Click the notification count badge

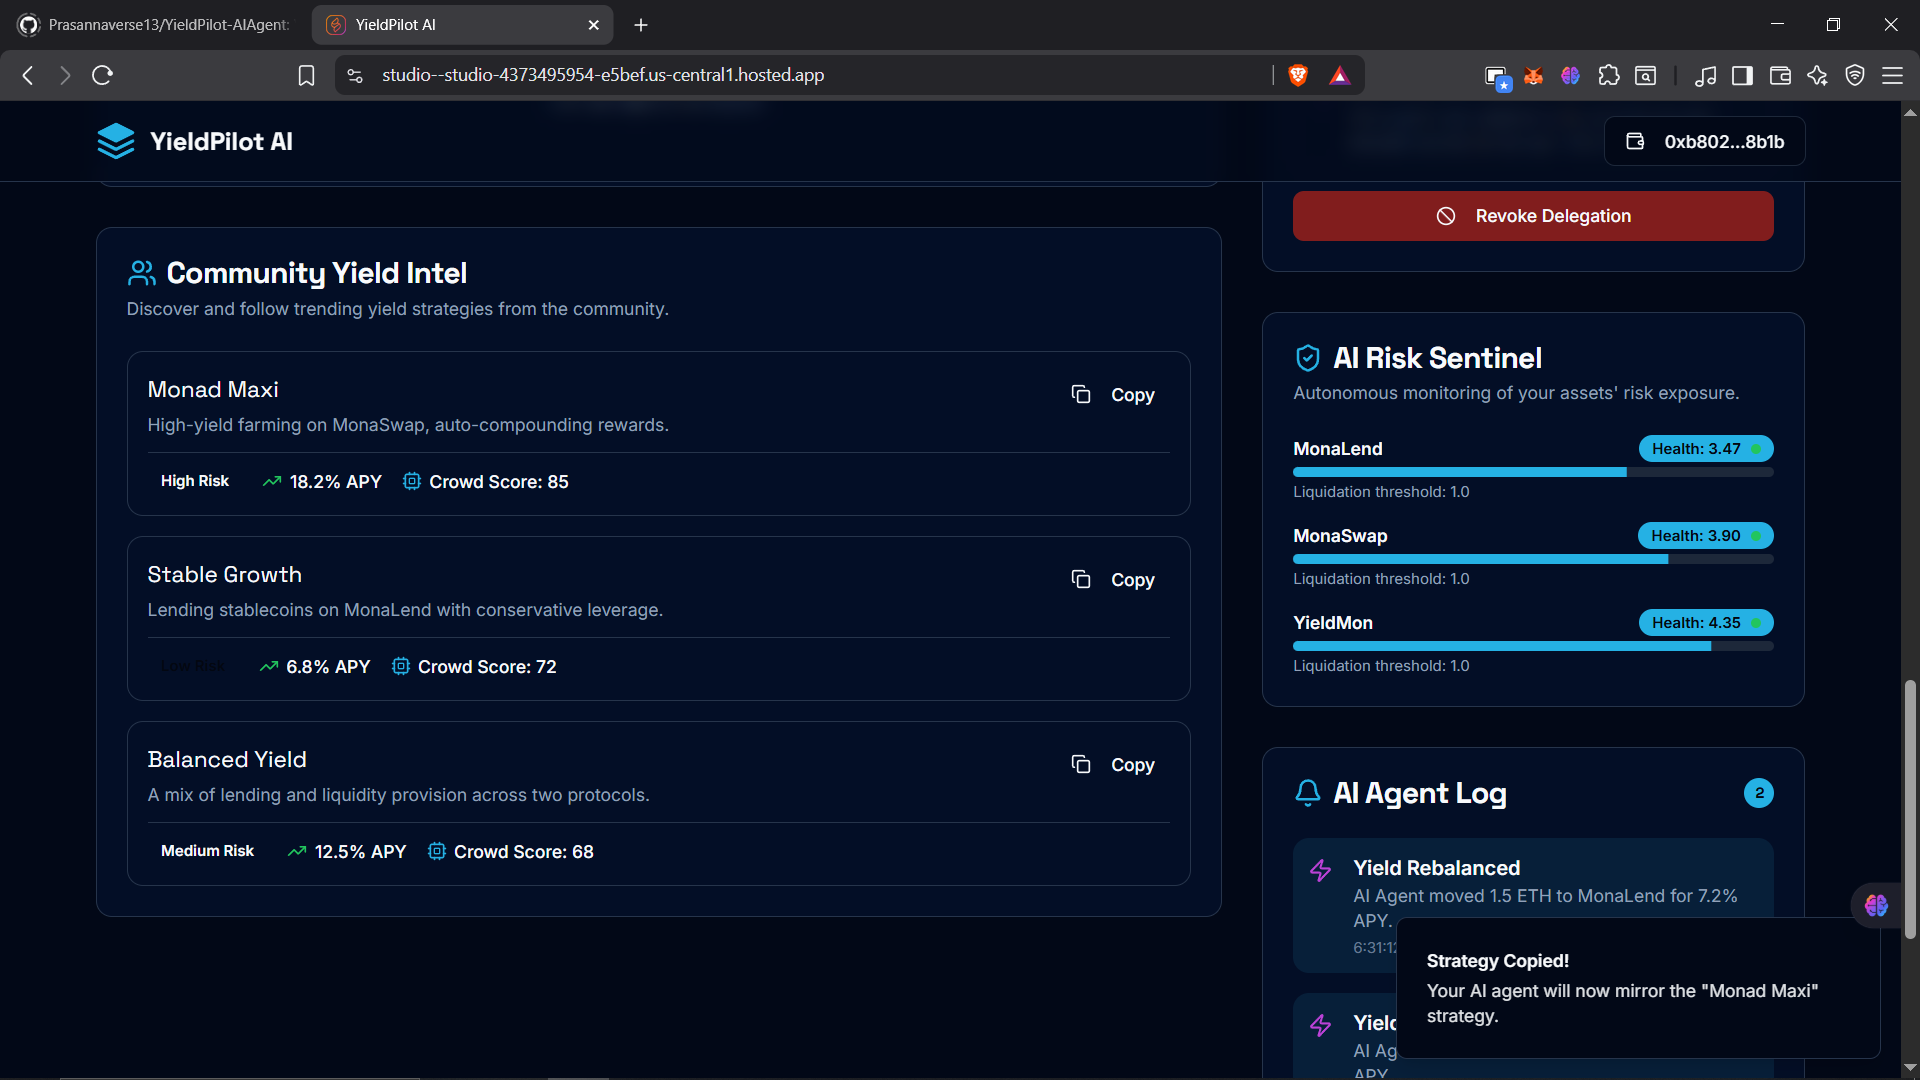click(x=1758, y=793)
